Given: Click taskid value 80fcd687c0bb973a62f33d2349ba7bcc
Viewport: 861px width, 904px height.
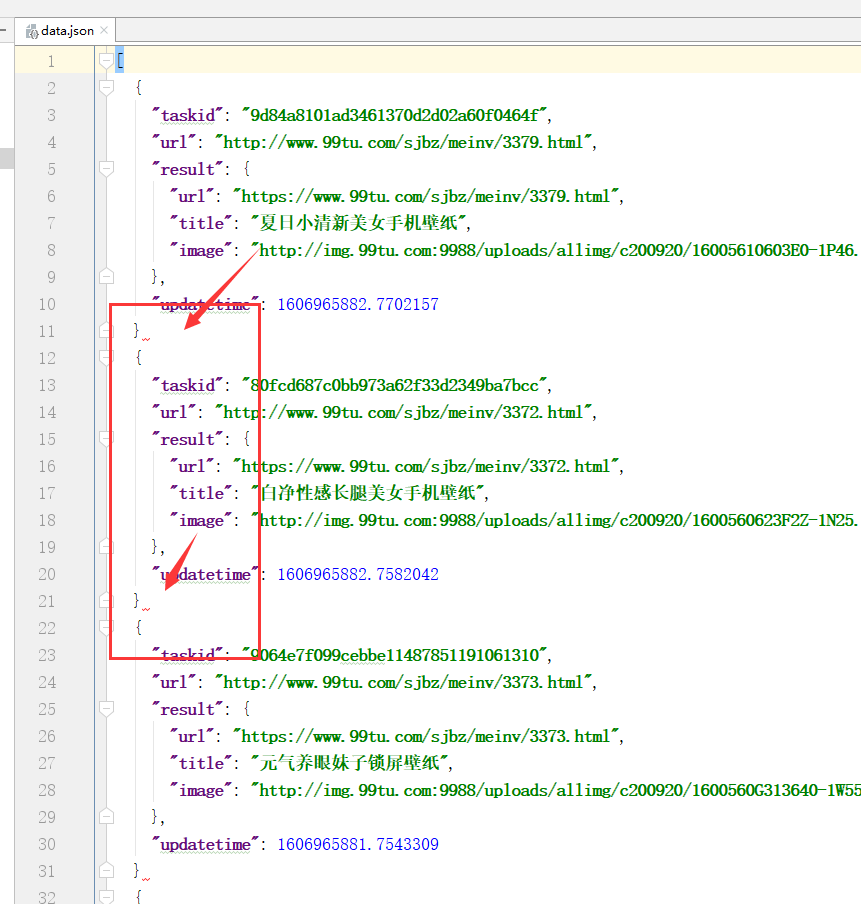Looking at the screenshot, I should pos(395,385).
